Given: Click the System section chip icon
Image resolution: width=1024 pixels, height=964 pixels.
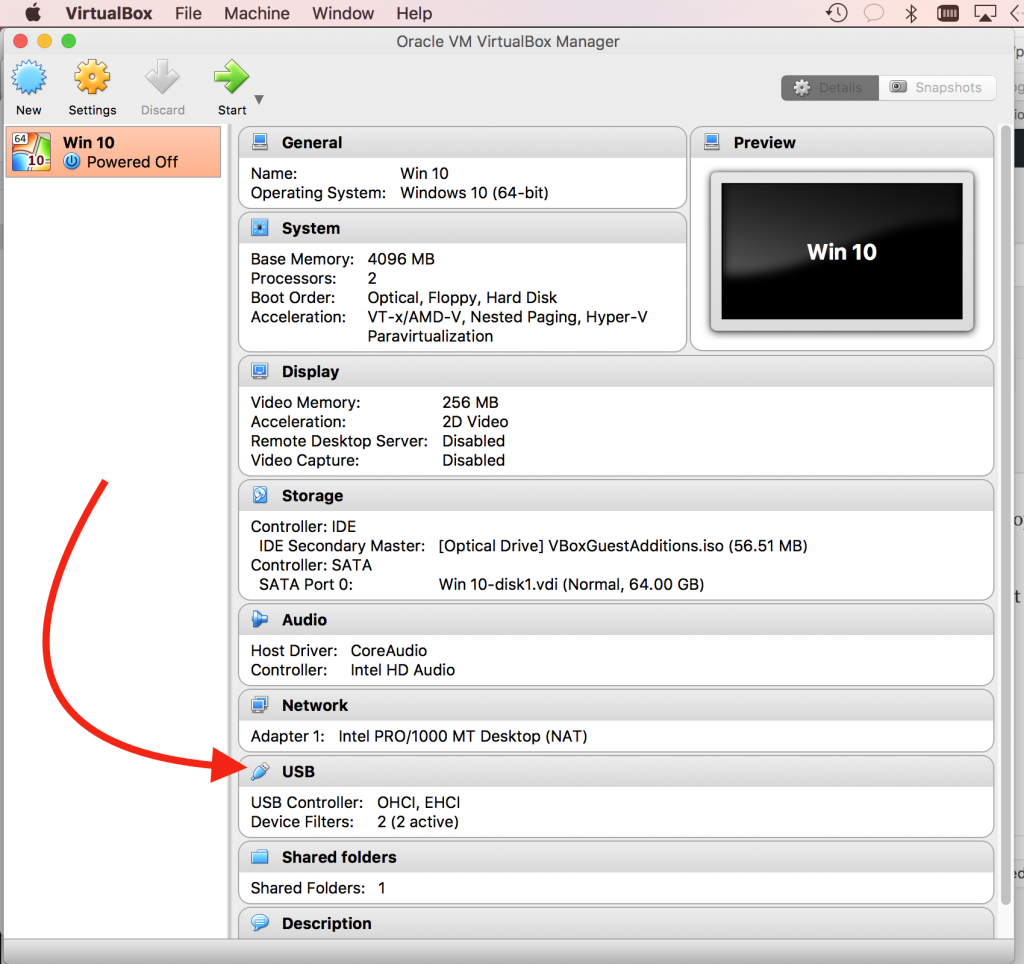Looking at the screenshot, I should click(x=260, y=227).
